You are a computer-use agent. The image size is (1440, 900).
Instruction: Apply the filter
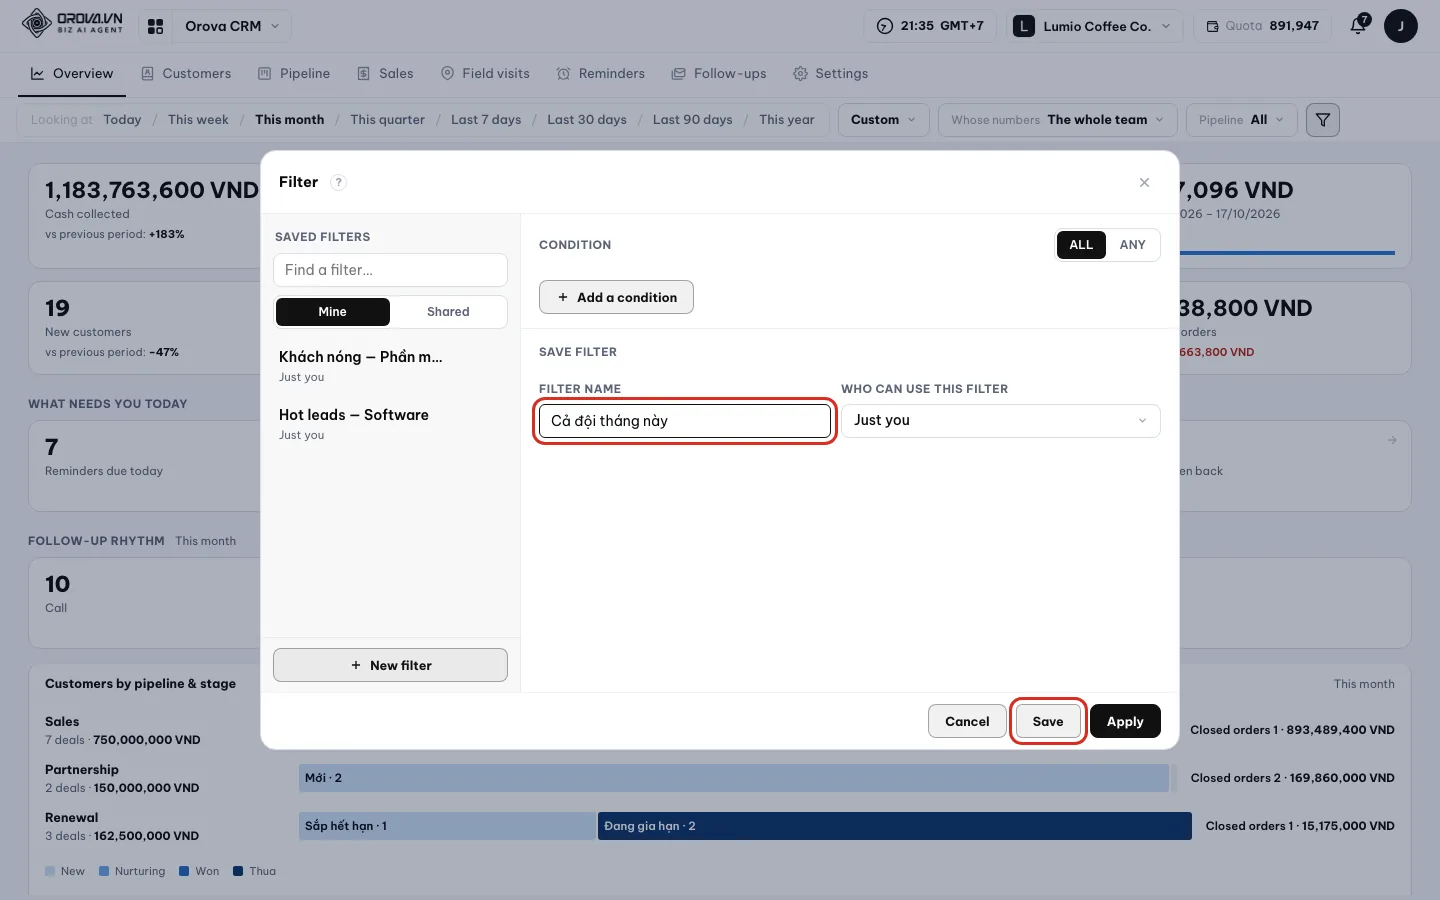tap(1125, 721)
